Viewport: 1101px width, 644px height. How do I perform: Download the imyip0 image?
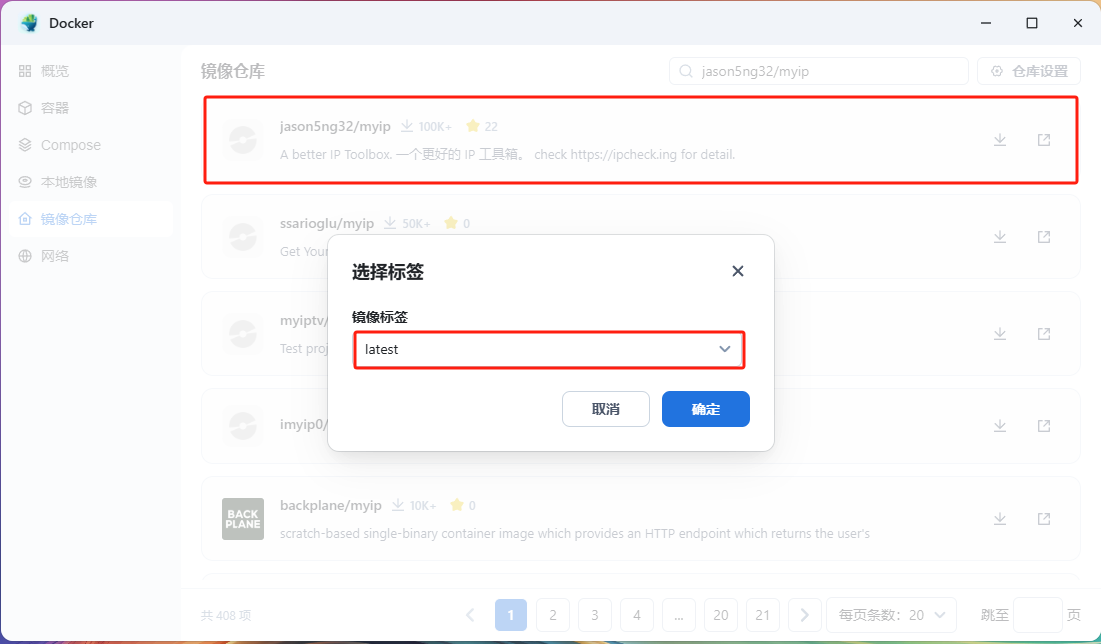click(x=1000, y=426)
